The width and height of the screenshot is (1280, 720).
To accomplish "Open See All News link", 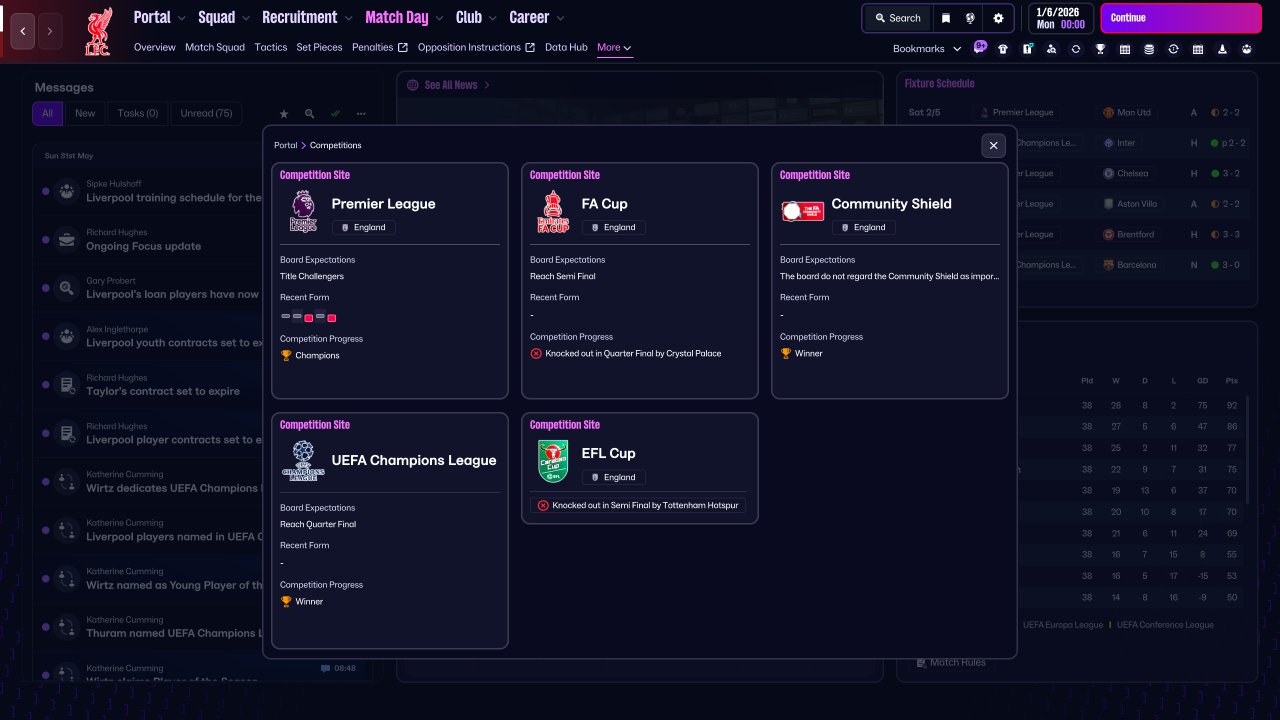I will tap(449, 86).
